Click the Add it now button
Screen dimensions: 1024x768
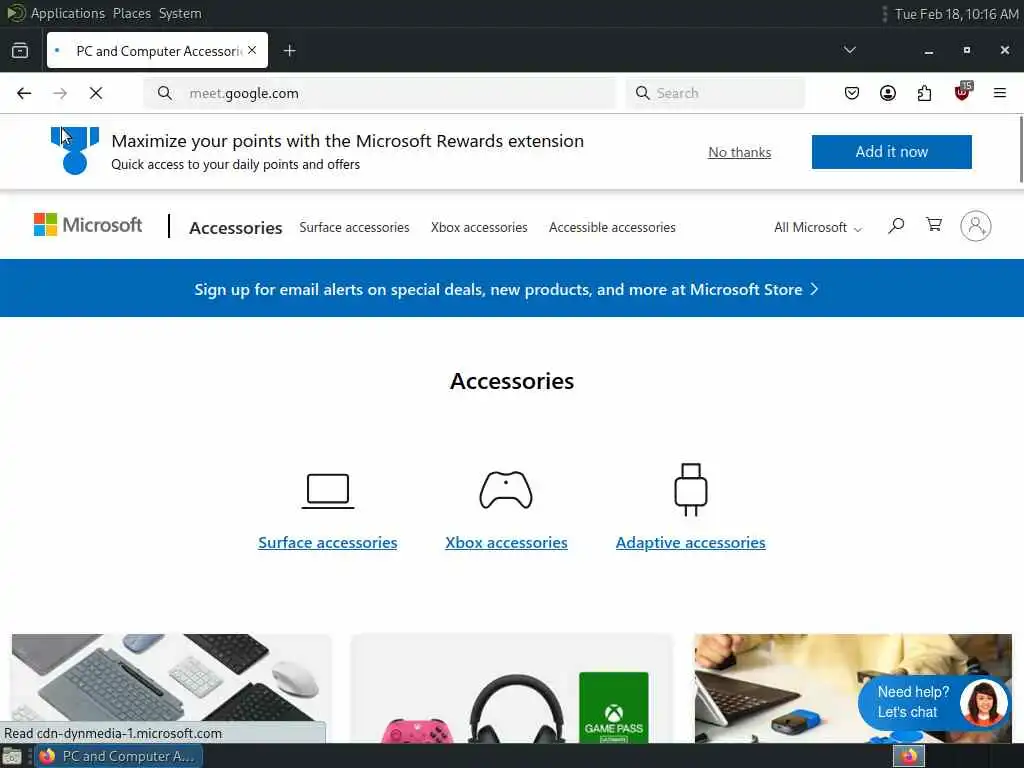pyautogui.click(x=891, y=152)
